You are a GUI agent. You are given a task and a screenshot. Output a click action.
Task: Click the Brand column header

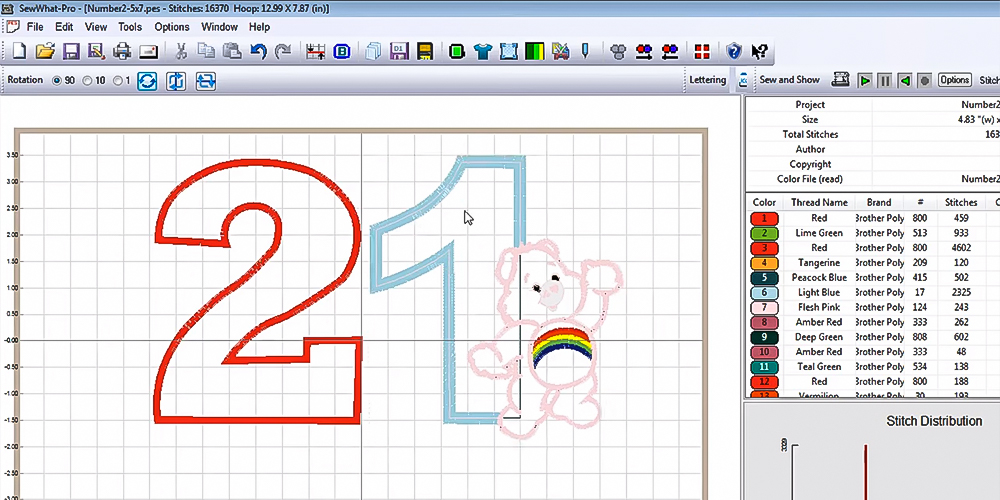pos(879,202)
